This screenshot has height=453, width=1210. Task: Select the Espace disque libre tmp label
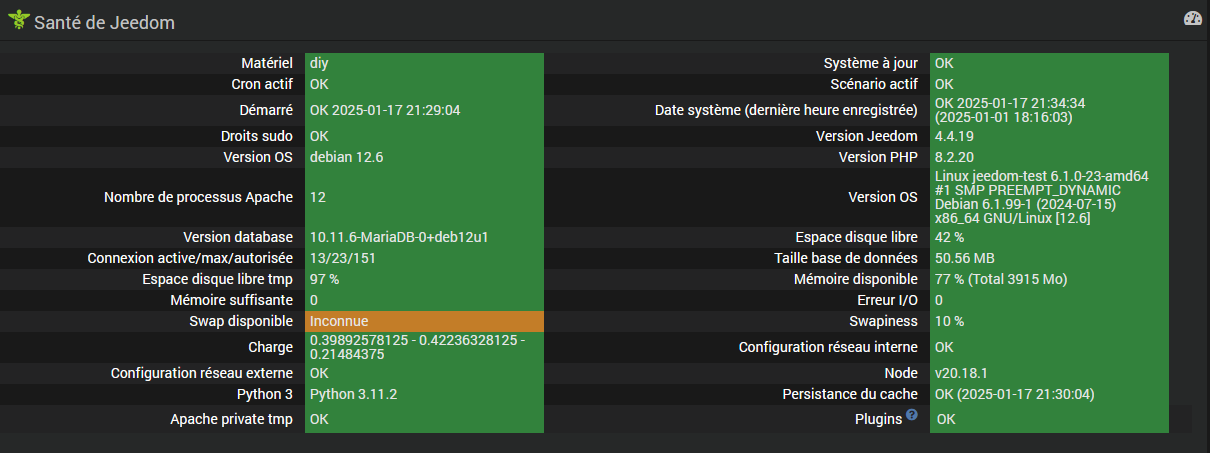pos(217,279)
